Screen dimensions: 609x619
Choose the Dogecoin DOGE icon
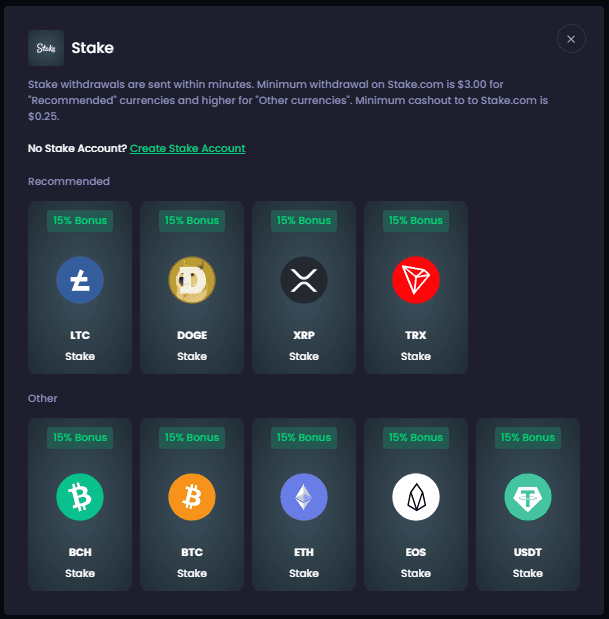[192, 280]
